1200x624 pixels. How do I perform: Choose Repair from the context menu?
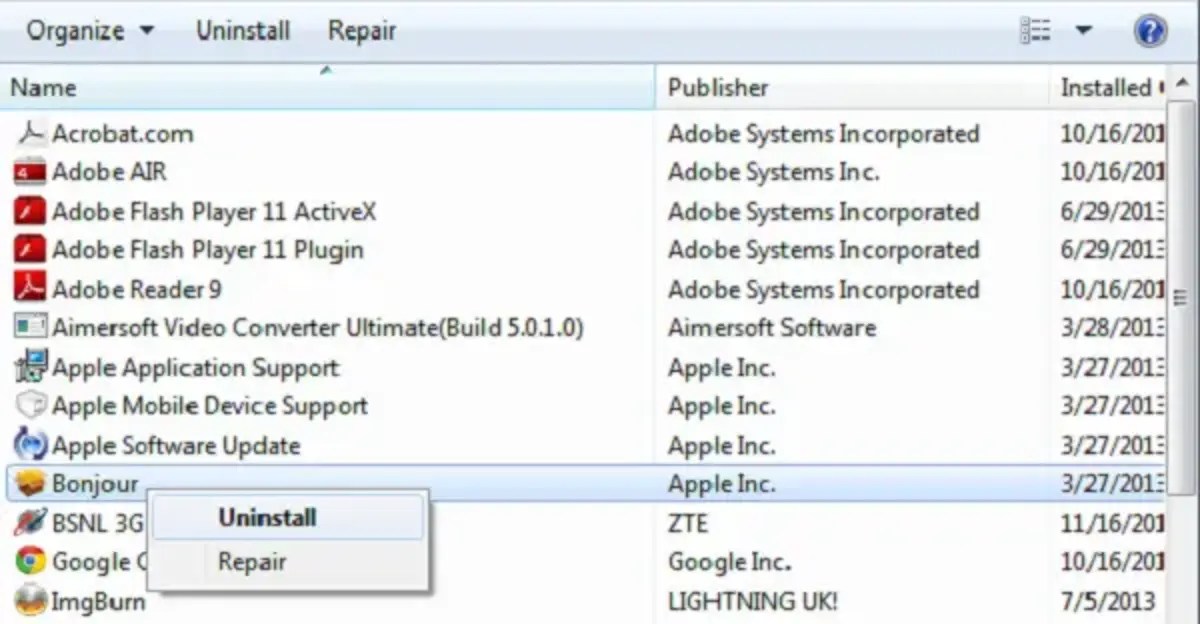tap(251, 561)
